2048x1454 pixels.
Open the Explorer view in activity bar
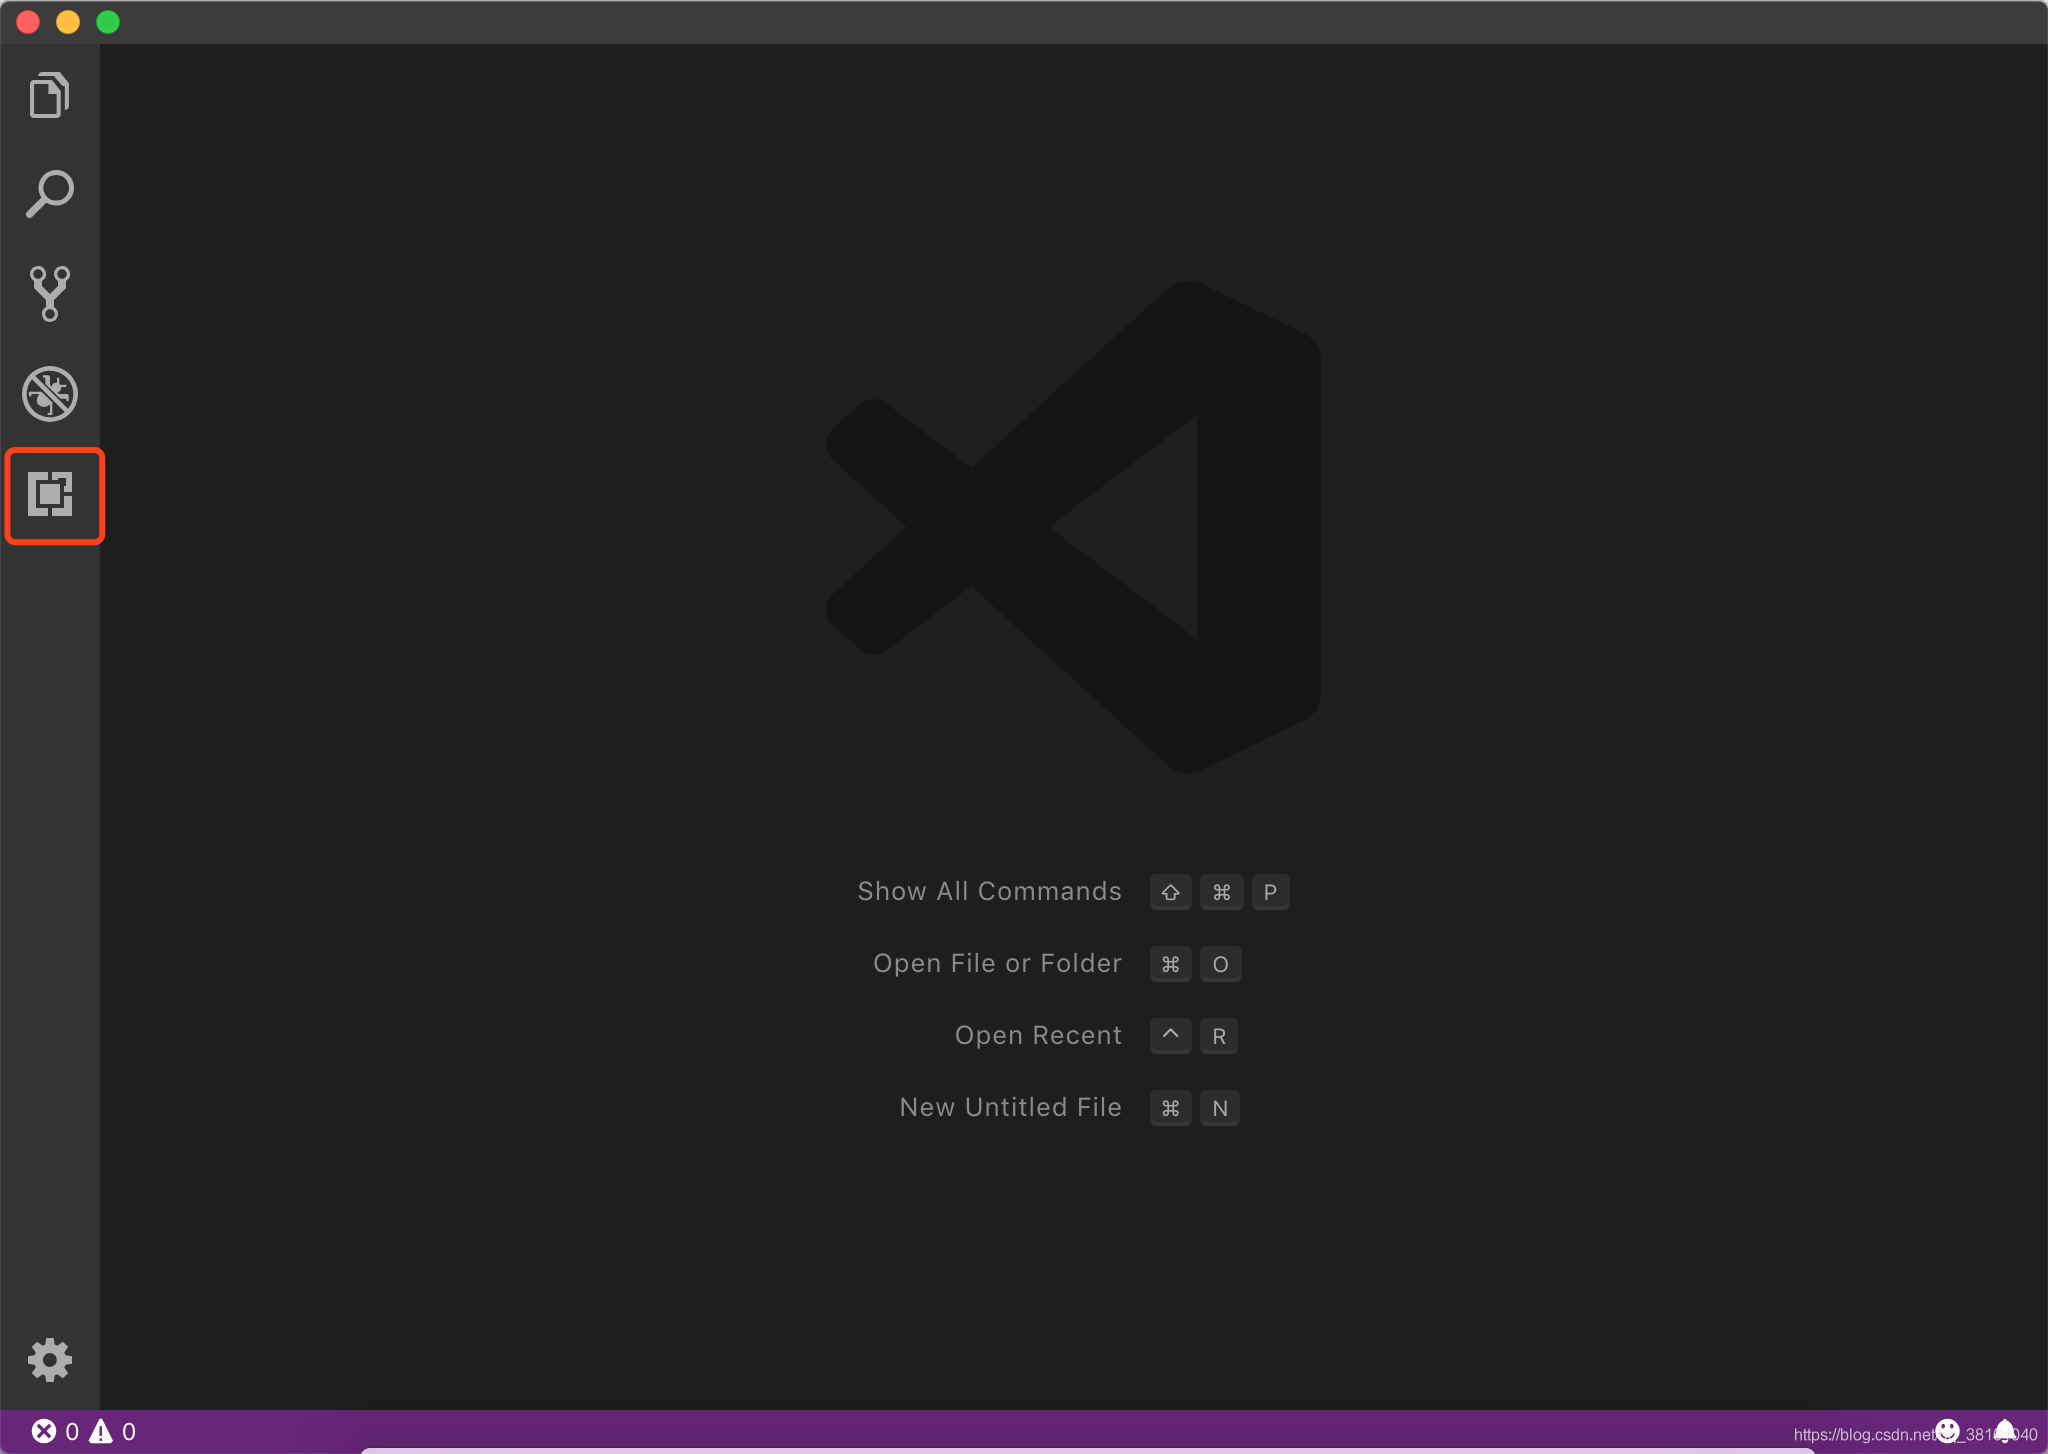click(49, 95)
